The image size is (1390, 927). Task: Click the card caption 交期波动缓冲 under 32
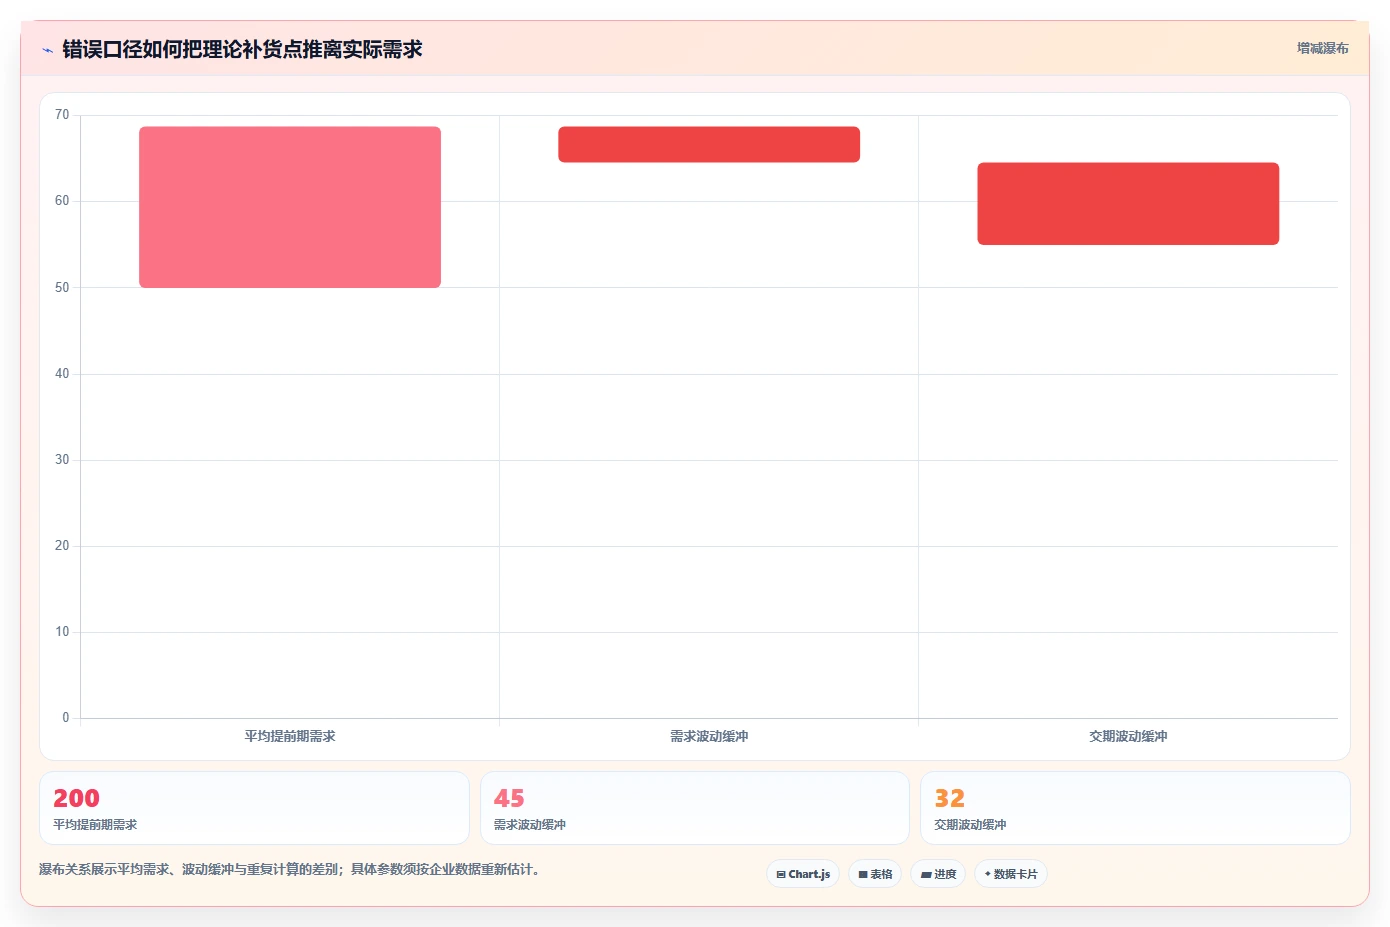970,825
